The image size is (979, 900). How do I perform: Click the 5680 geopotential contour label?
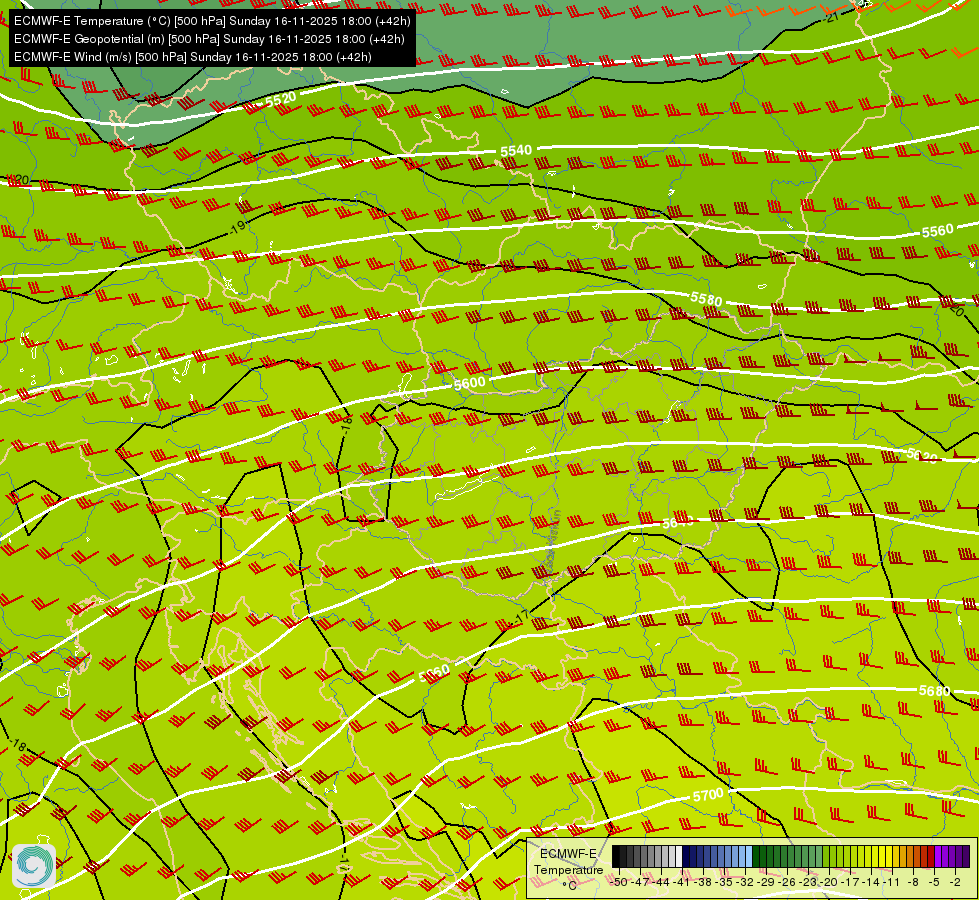935,690
